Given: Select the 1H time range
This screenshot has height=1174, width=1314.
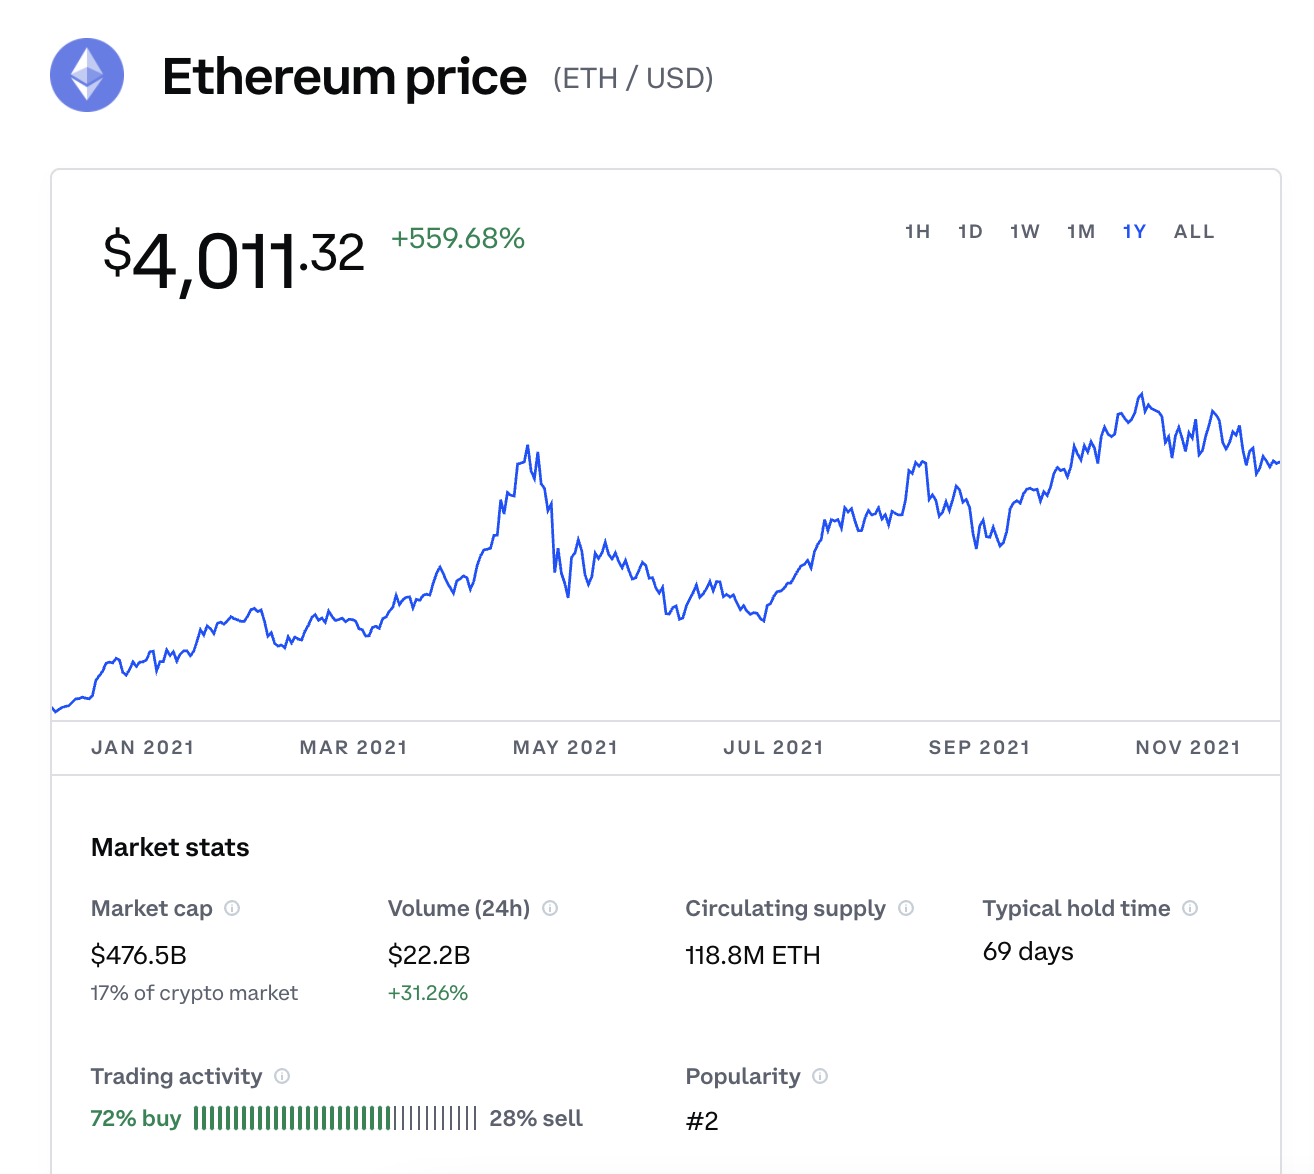Looking at the screenshot, I should [917, 232].
